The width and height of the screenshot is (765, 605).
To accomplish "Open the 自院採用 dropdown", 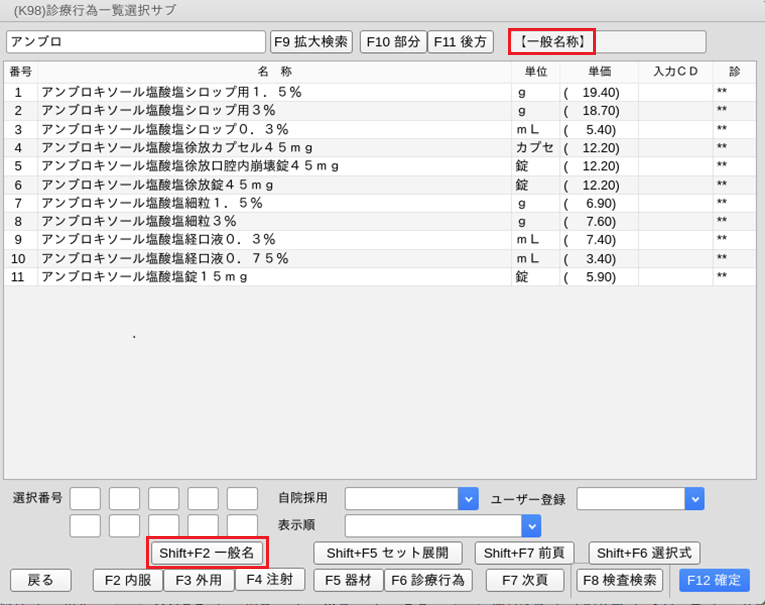I will 467,499.
